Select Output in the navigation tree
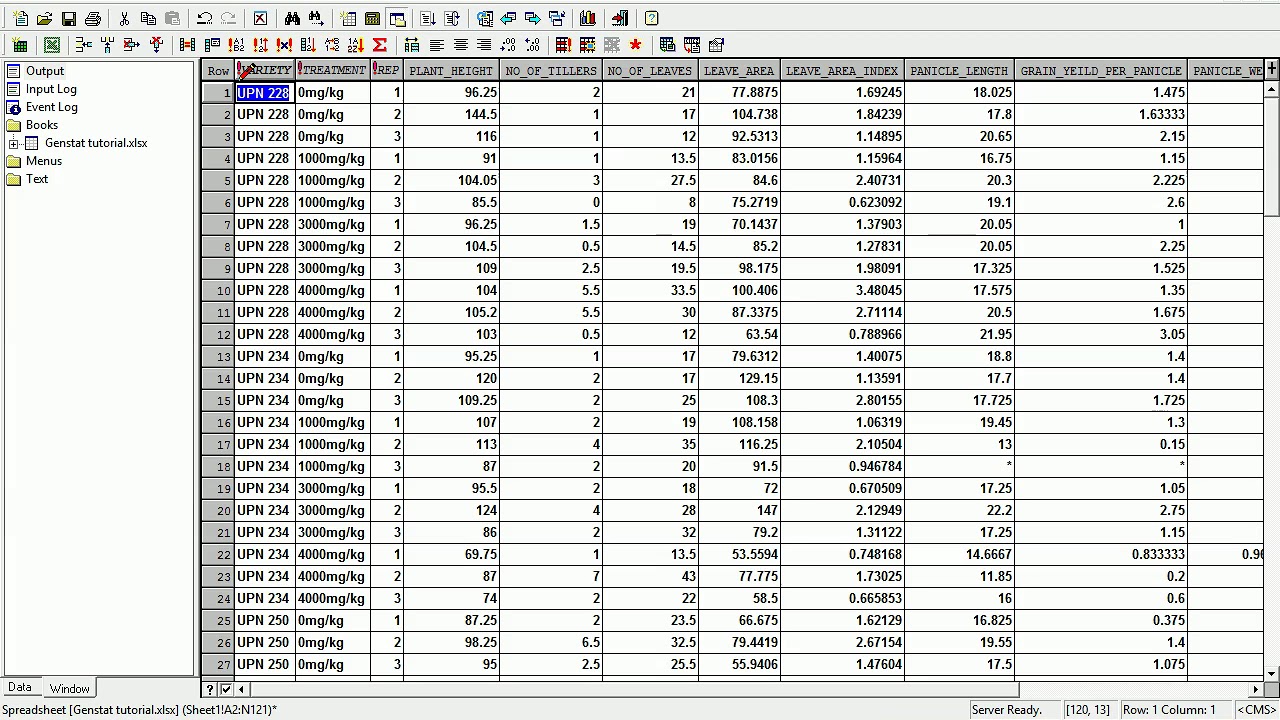The height and width of the screenshot is (720, 1280). pyautogui.click(x=45, y=71)
